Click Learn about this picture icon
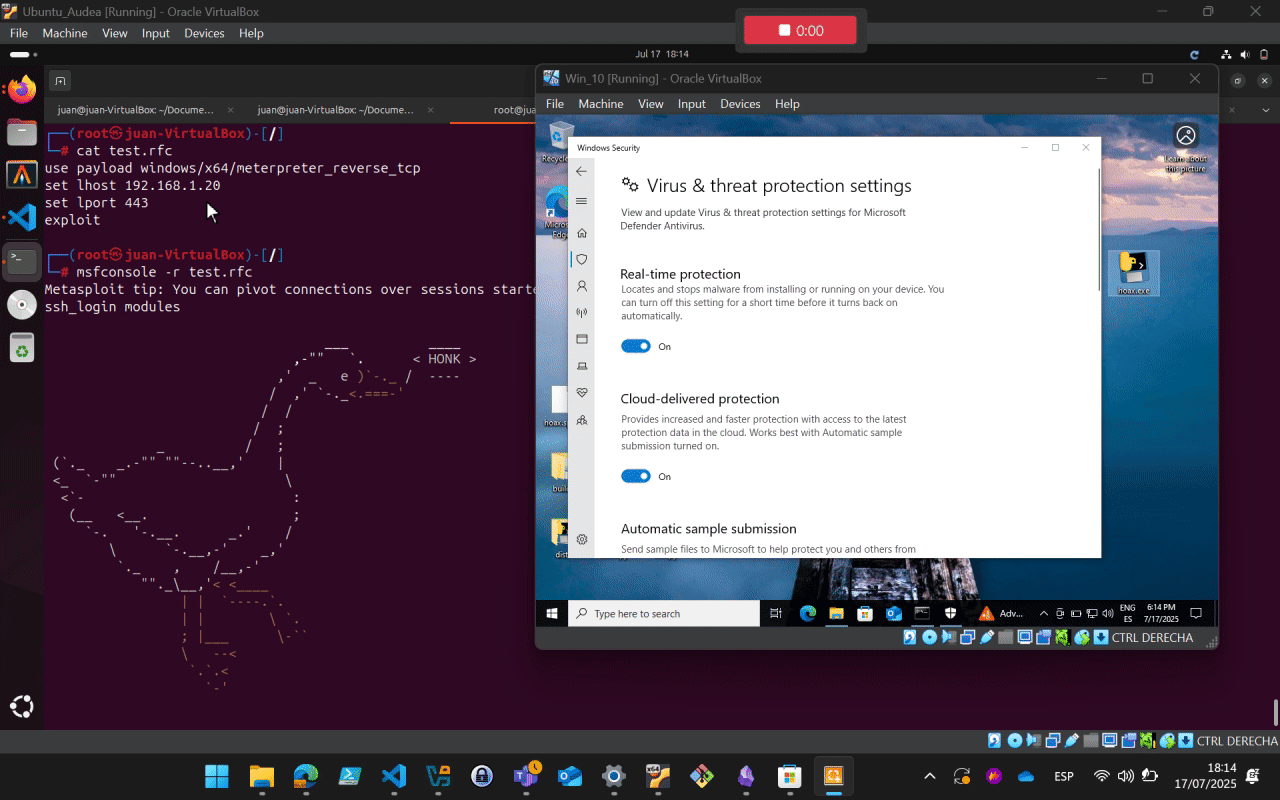 coord(1186,148)
